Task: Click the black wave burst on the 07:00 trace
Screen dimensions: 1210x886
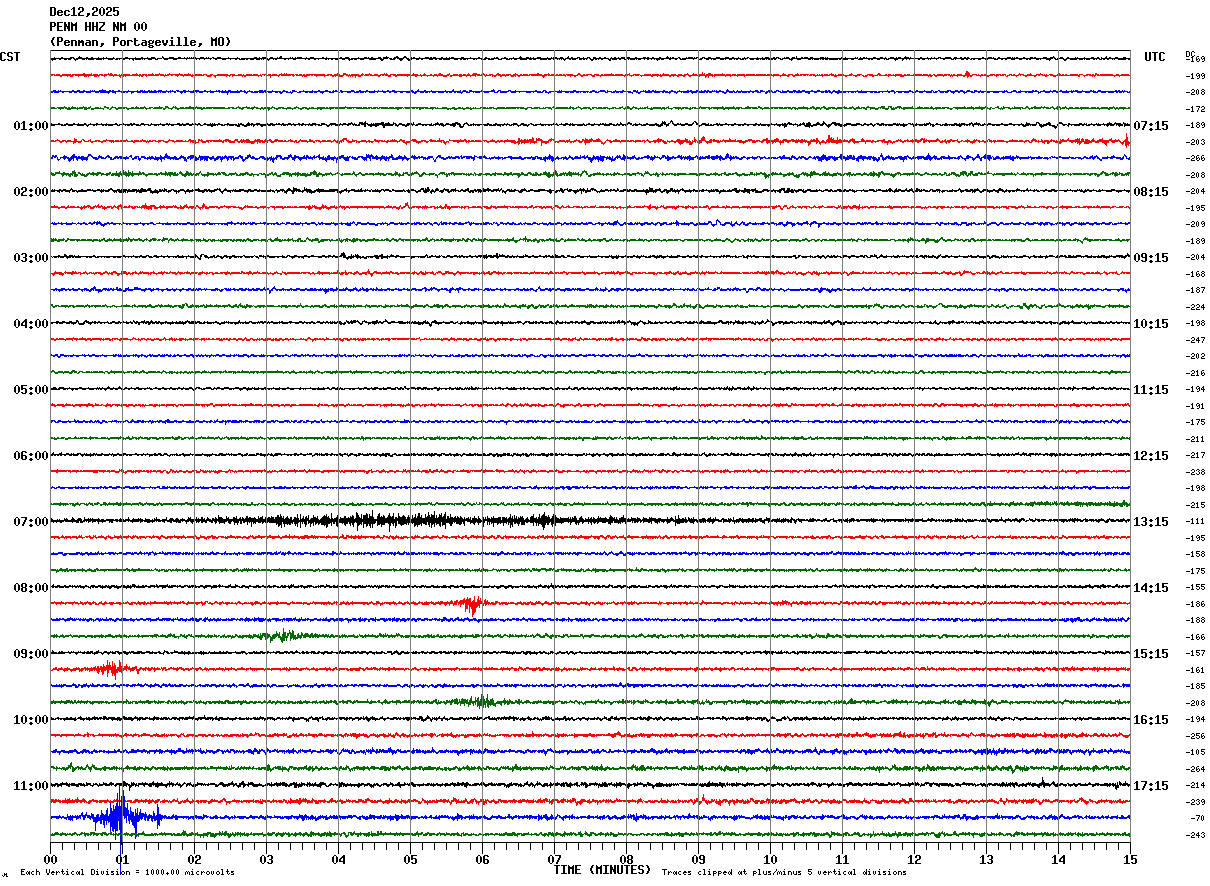Action: 400,520
